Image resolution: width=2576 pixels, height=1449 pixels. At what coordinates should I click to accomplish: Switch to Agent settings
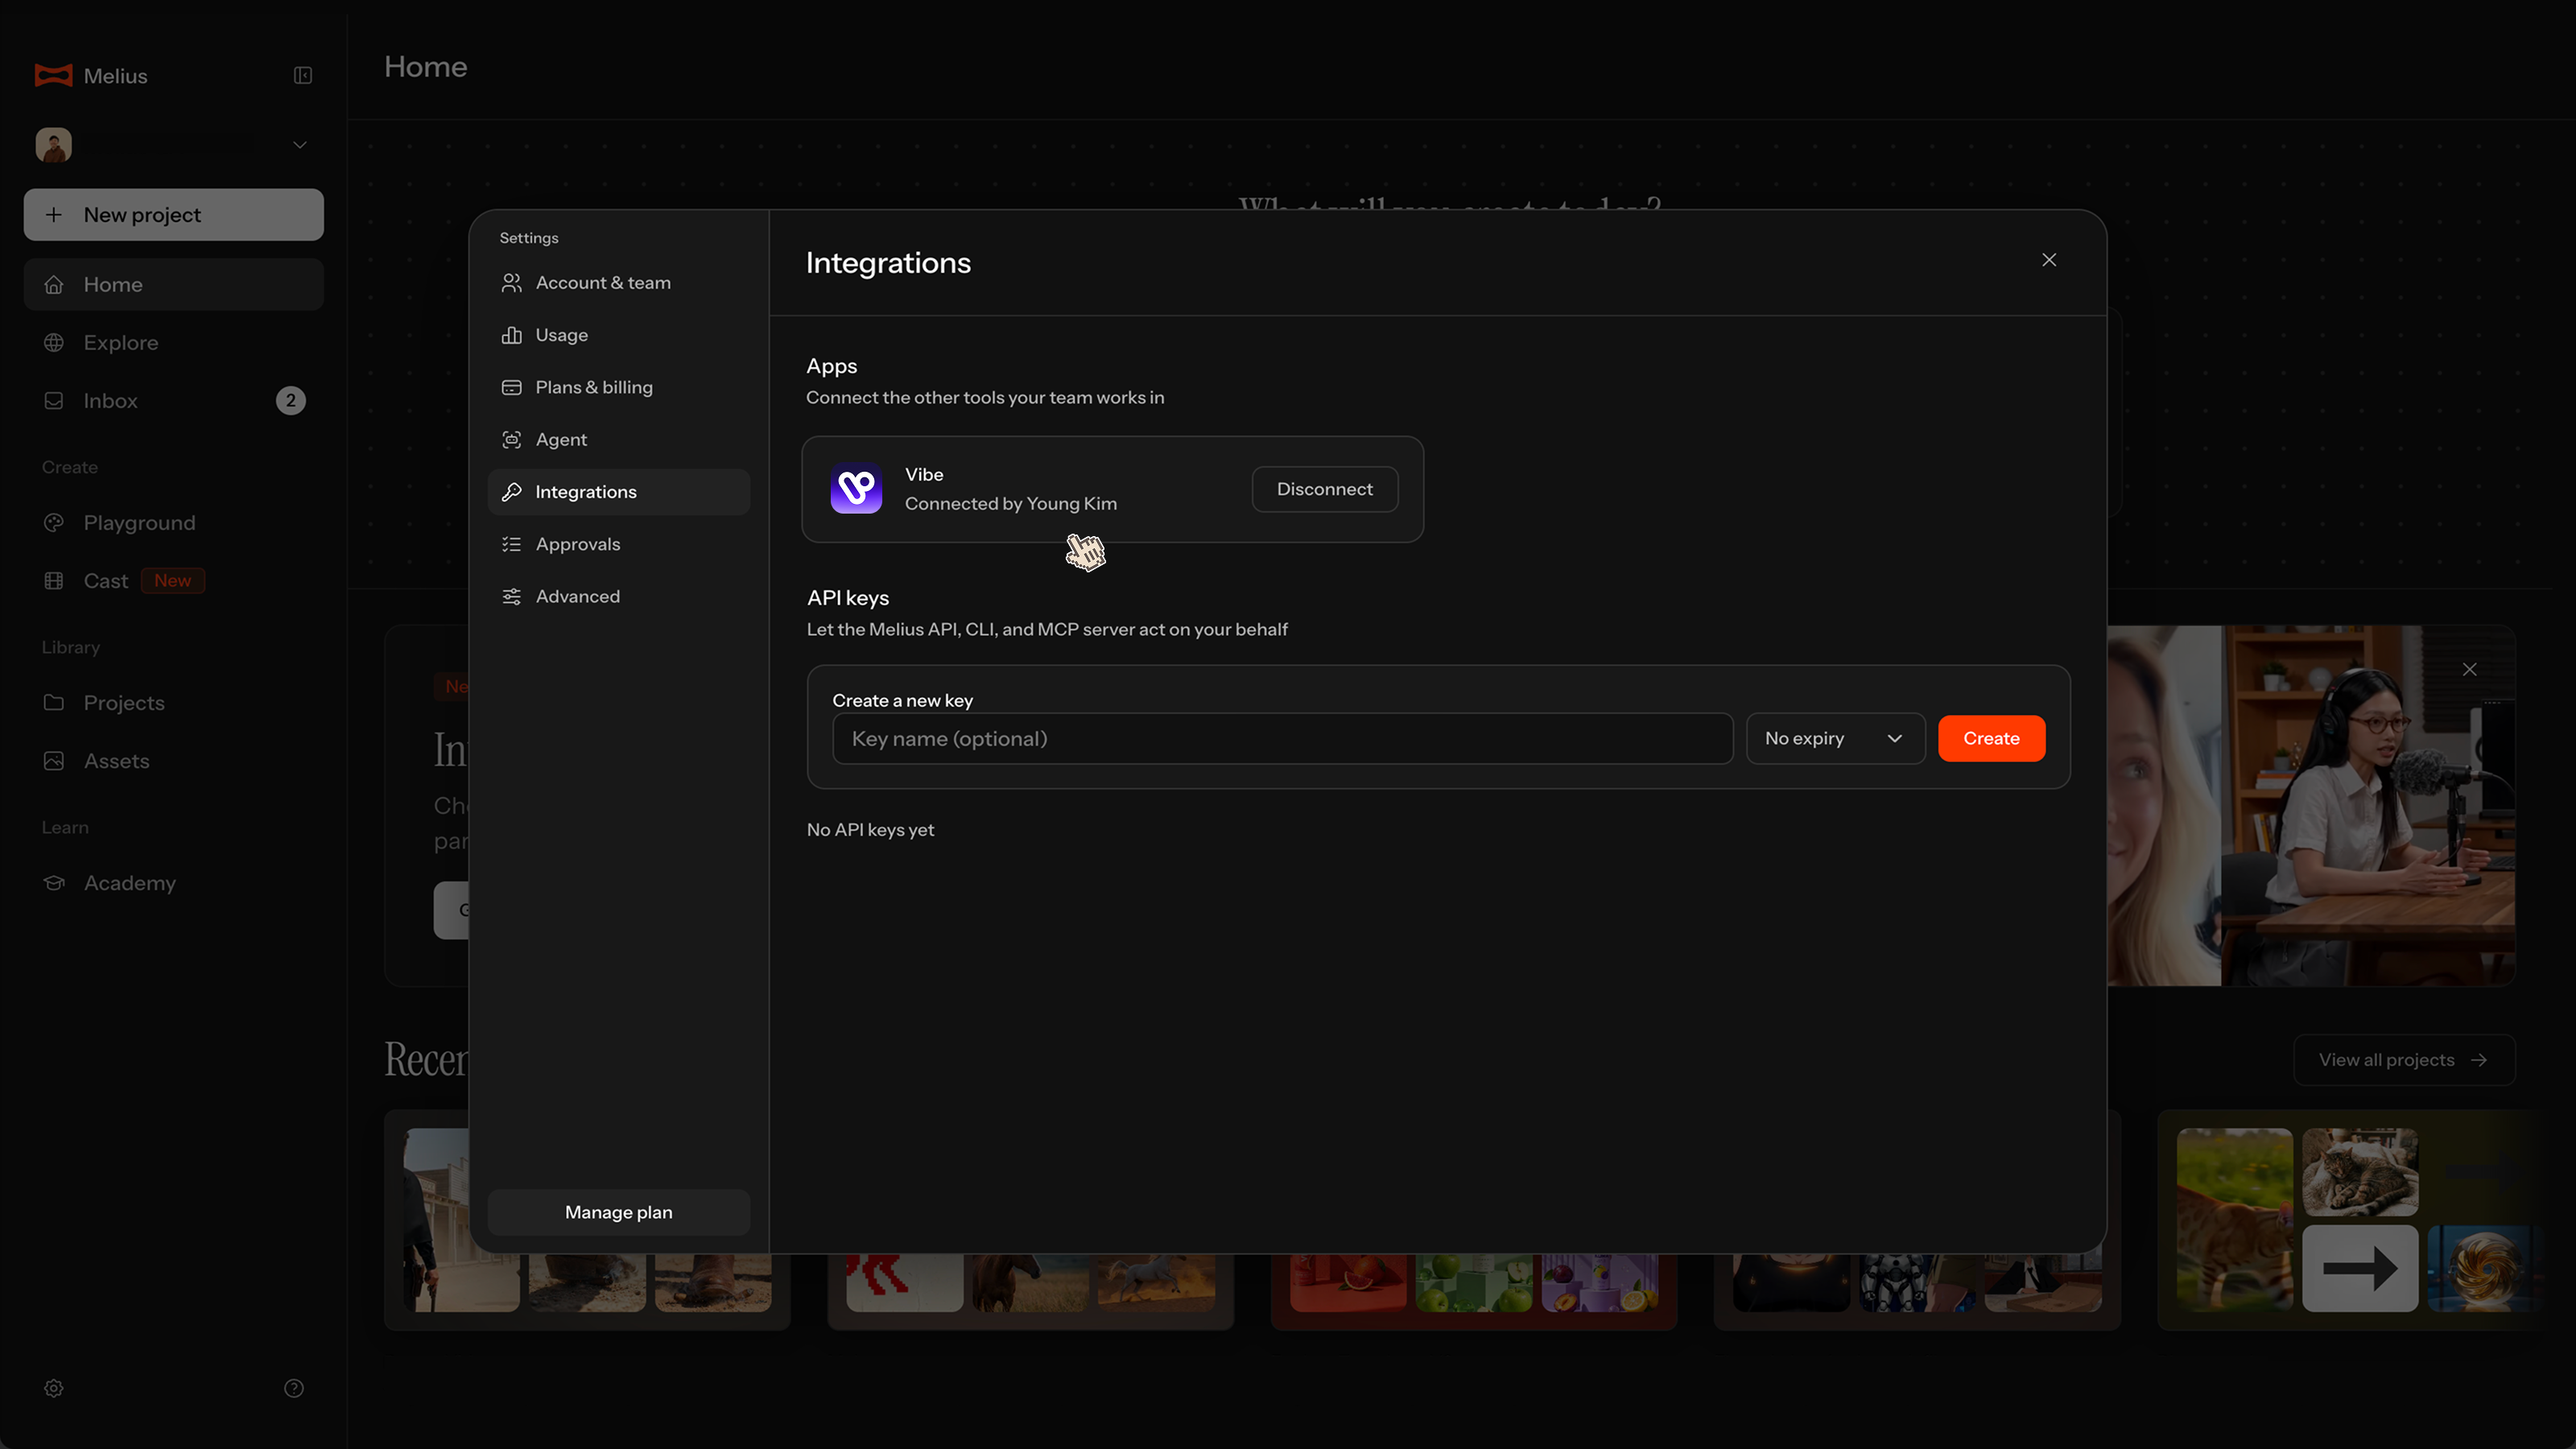[x=619, y=440]
